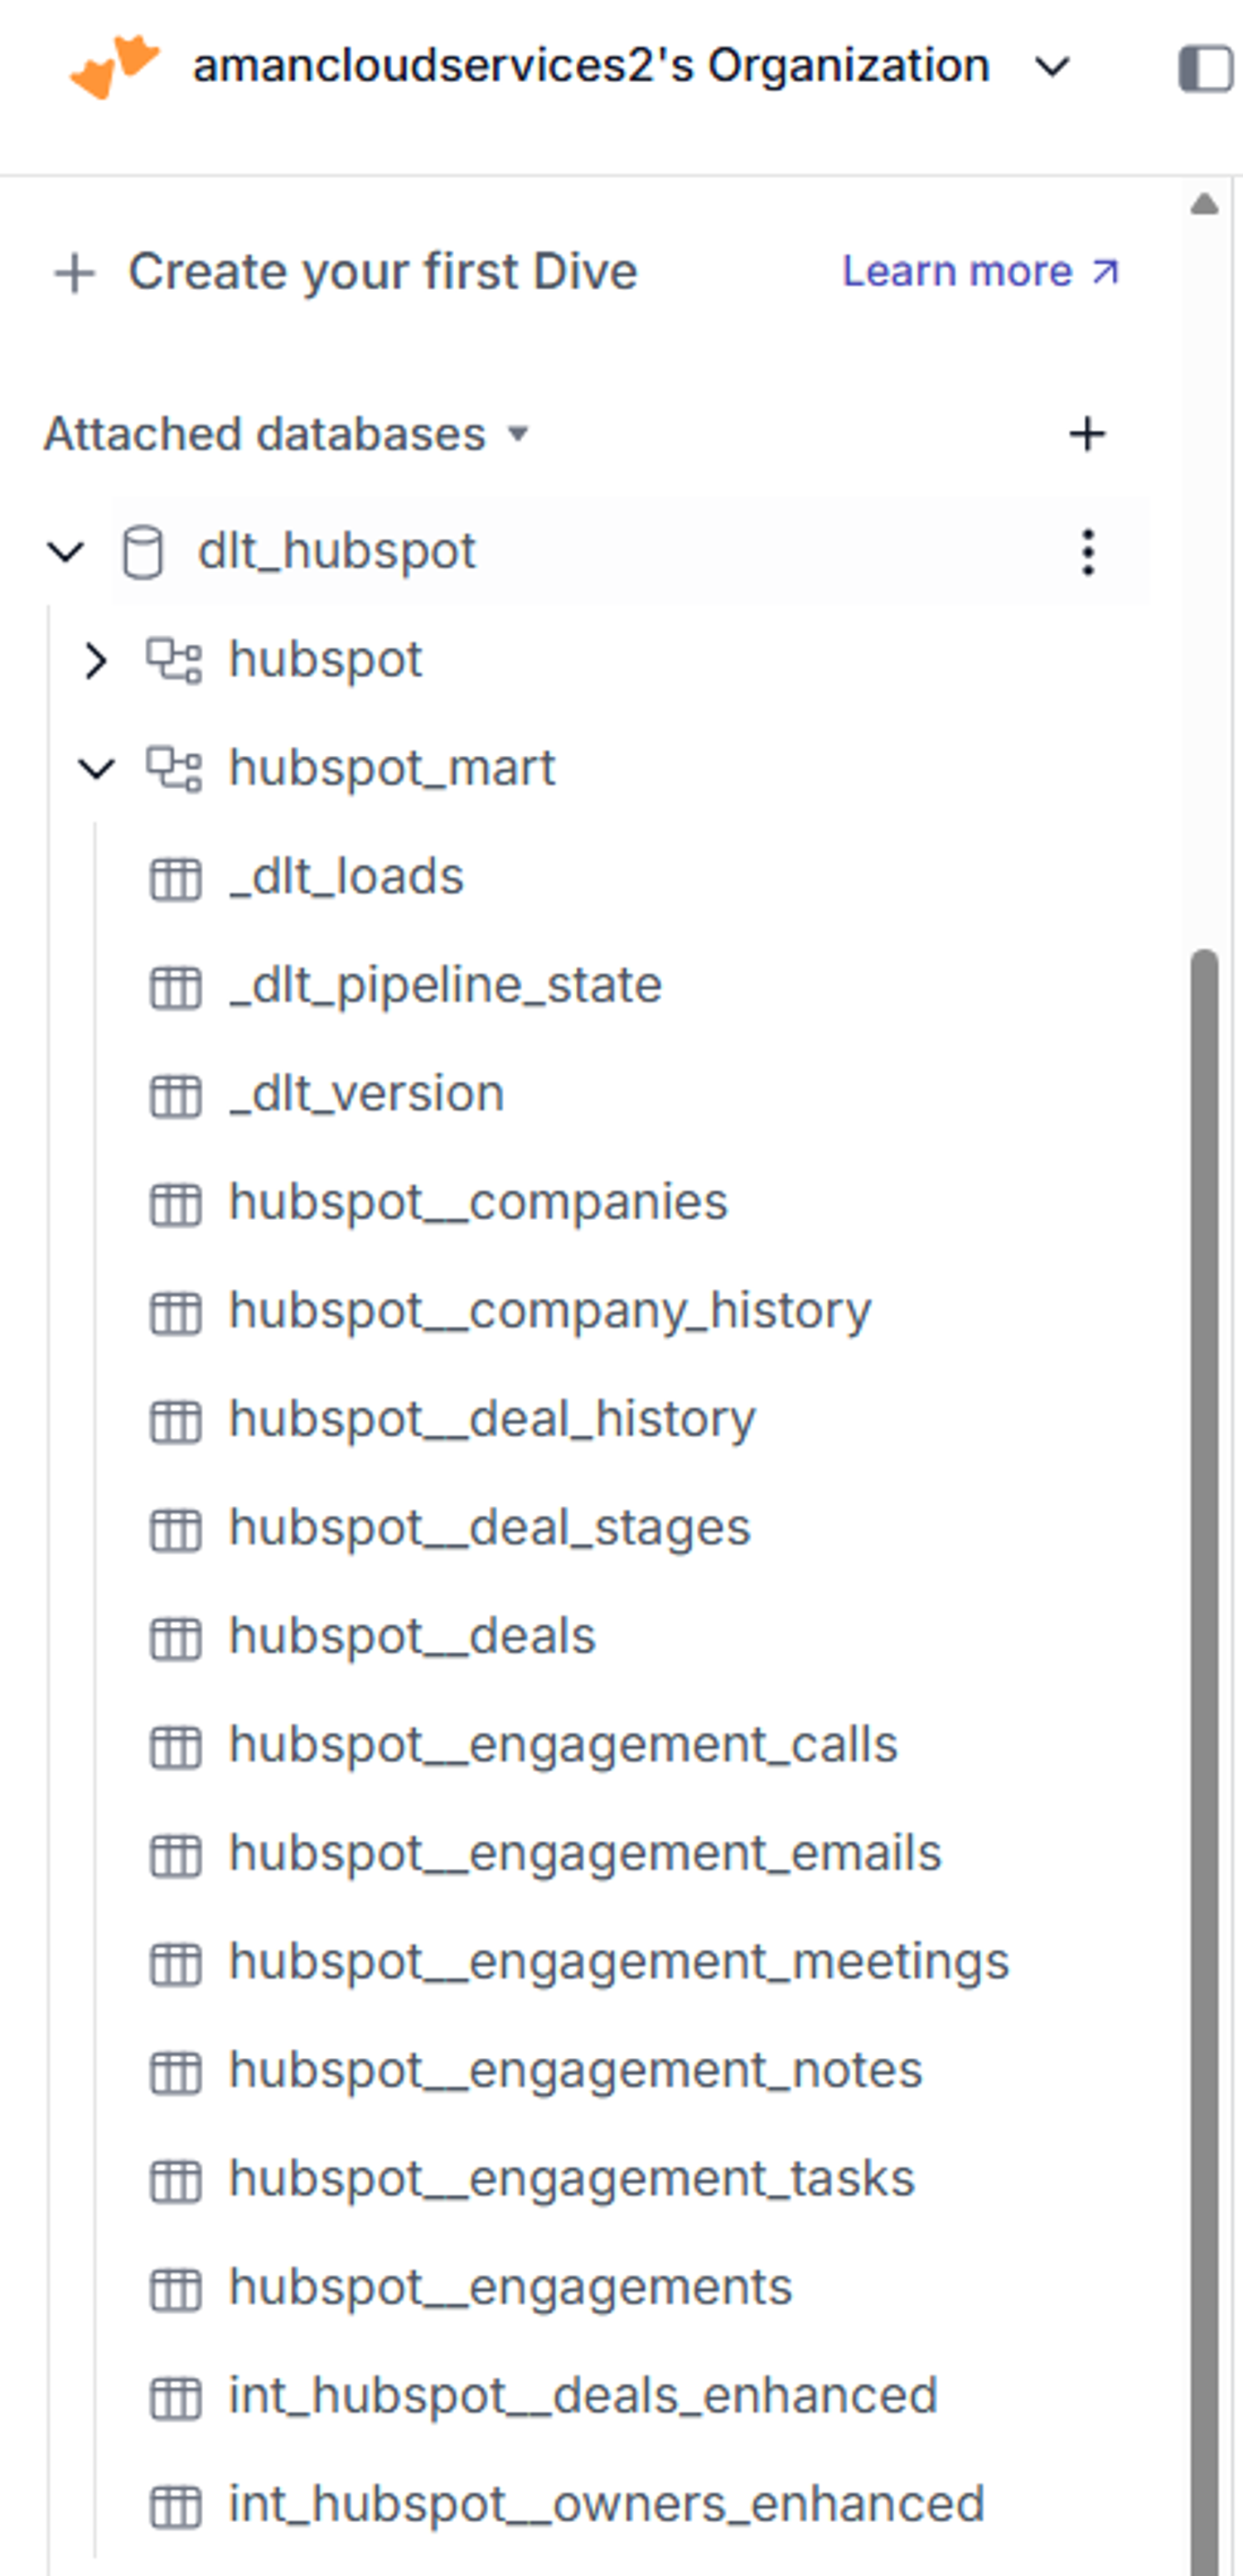The width and height of the screenshot is (1243, 2576).
Task: Click the plus icon beside Create your first Dive
Action: (x=75, y=273)
